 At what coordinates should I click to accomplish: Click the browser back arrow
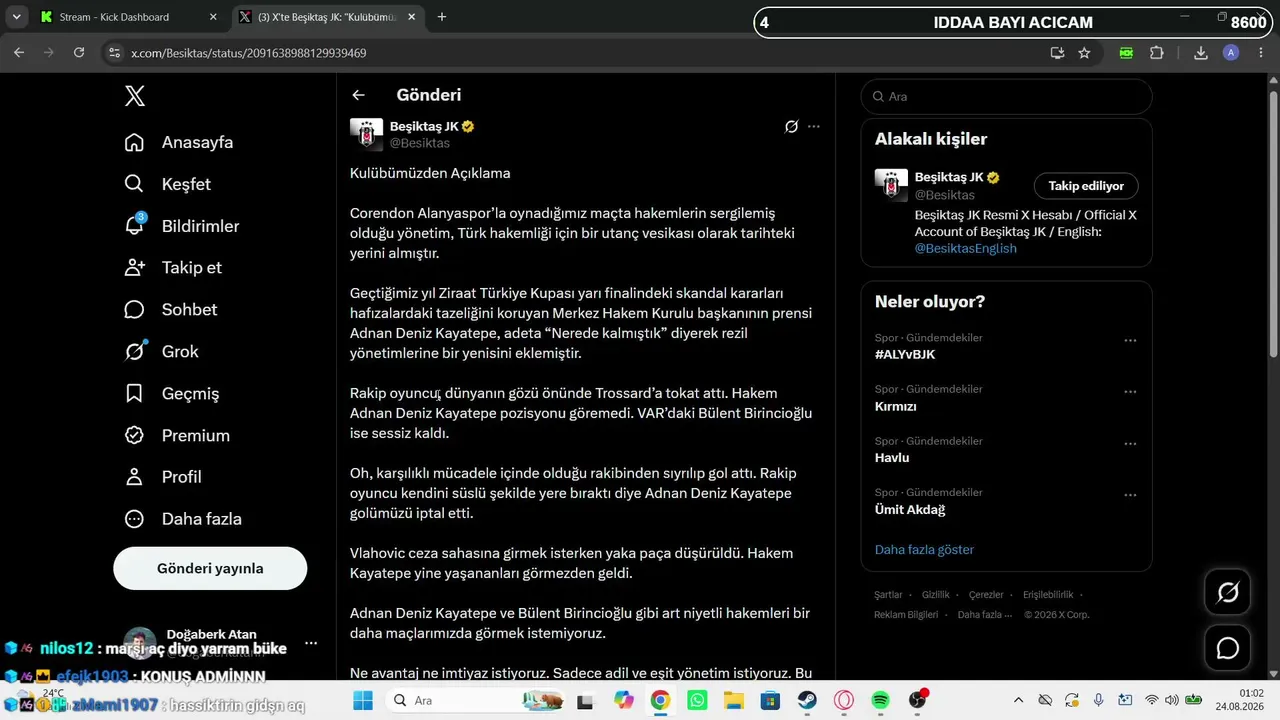click(19, 53)
